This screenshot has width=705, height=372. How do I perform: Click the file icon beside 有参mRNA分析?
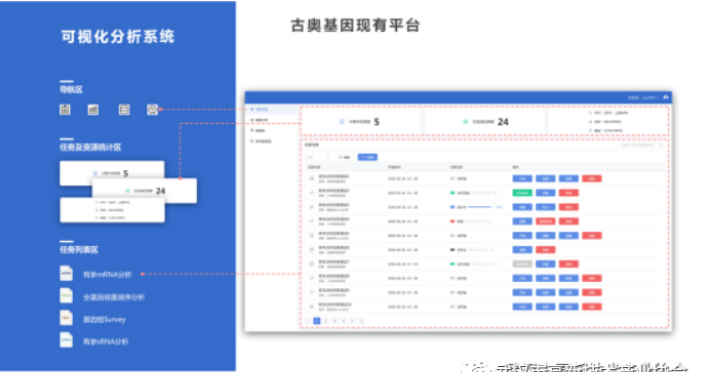point(66,273)
